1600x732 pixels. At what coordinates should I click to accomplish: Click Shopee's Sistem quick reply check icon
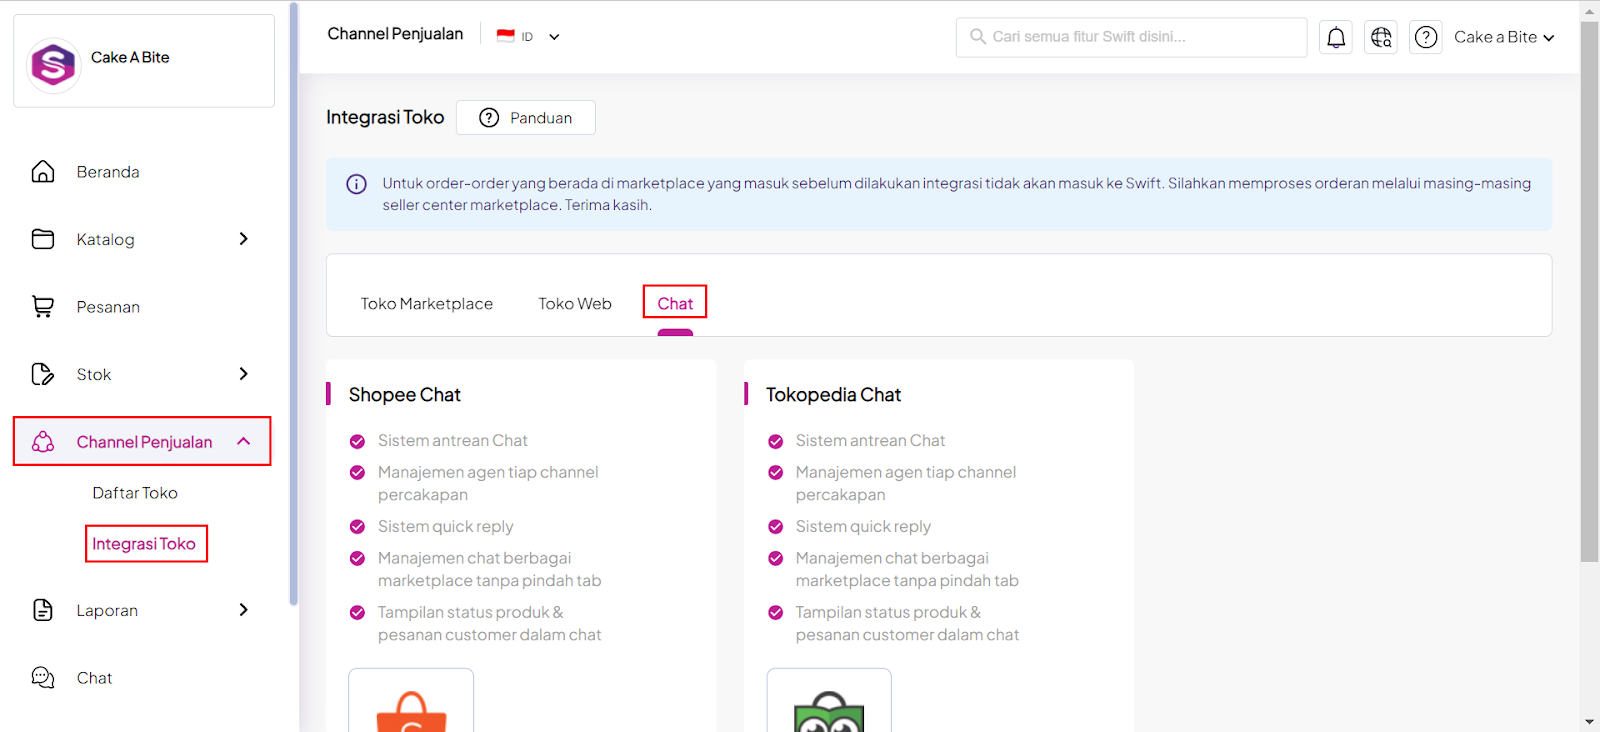357,527
